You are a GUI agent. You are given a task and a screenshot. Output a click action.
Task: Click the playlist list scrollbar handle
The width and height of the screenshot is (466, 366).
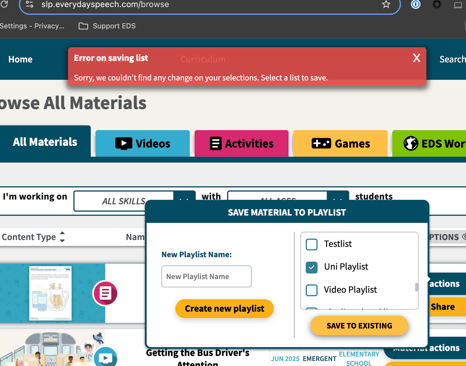416,287
